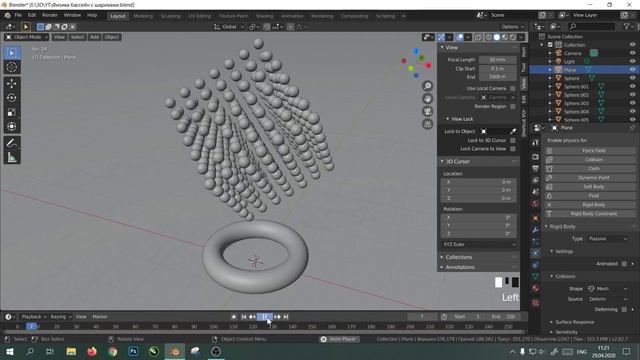640x360 pixels.
Task: Enable the Lock Camera to View checkbox
Action: 513,149
